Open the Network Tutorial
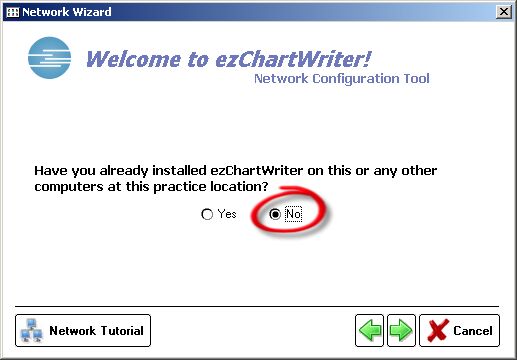Viewport: 517px width, 360px height. (83, 331)
